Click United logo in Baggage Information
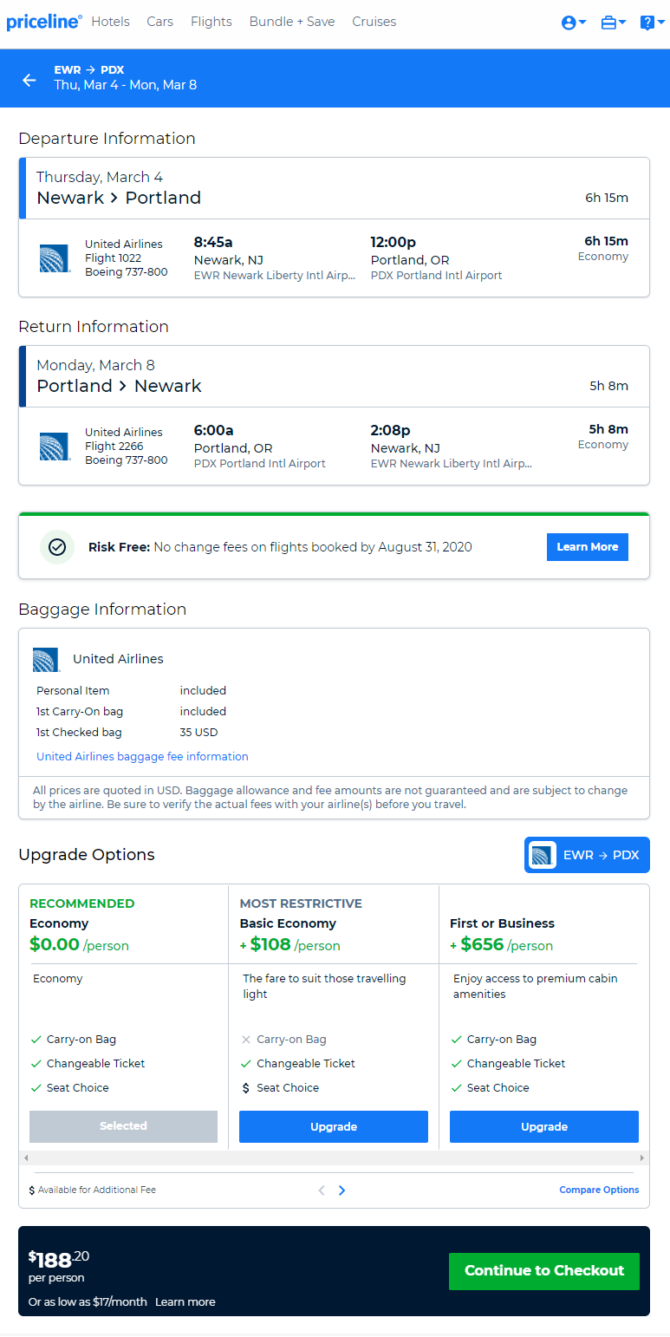 (46, 659)
